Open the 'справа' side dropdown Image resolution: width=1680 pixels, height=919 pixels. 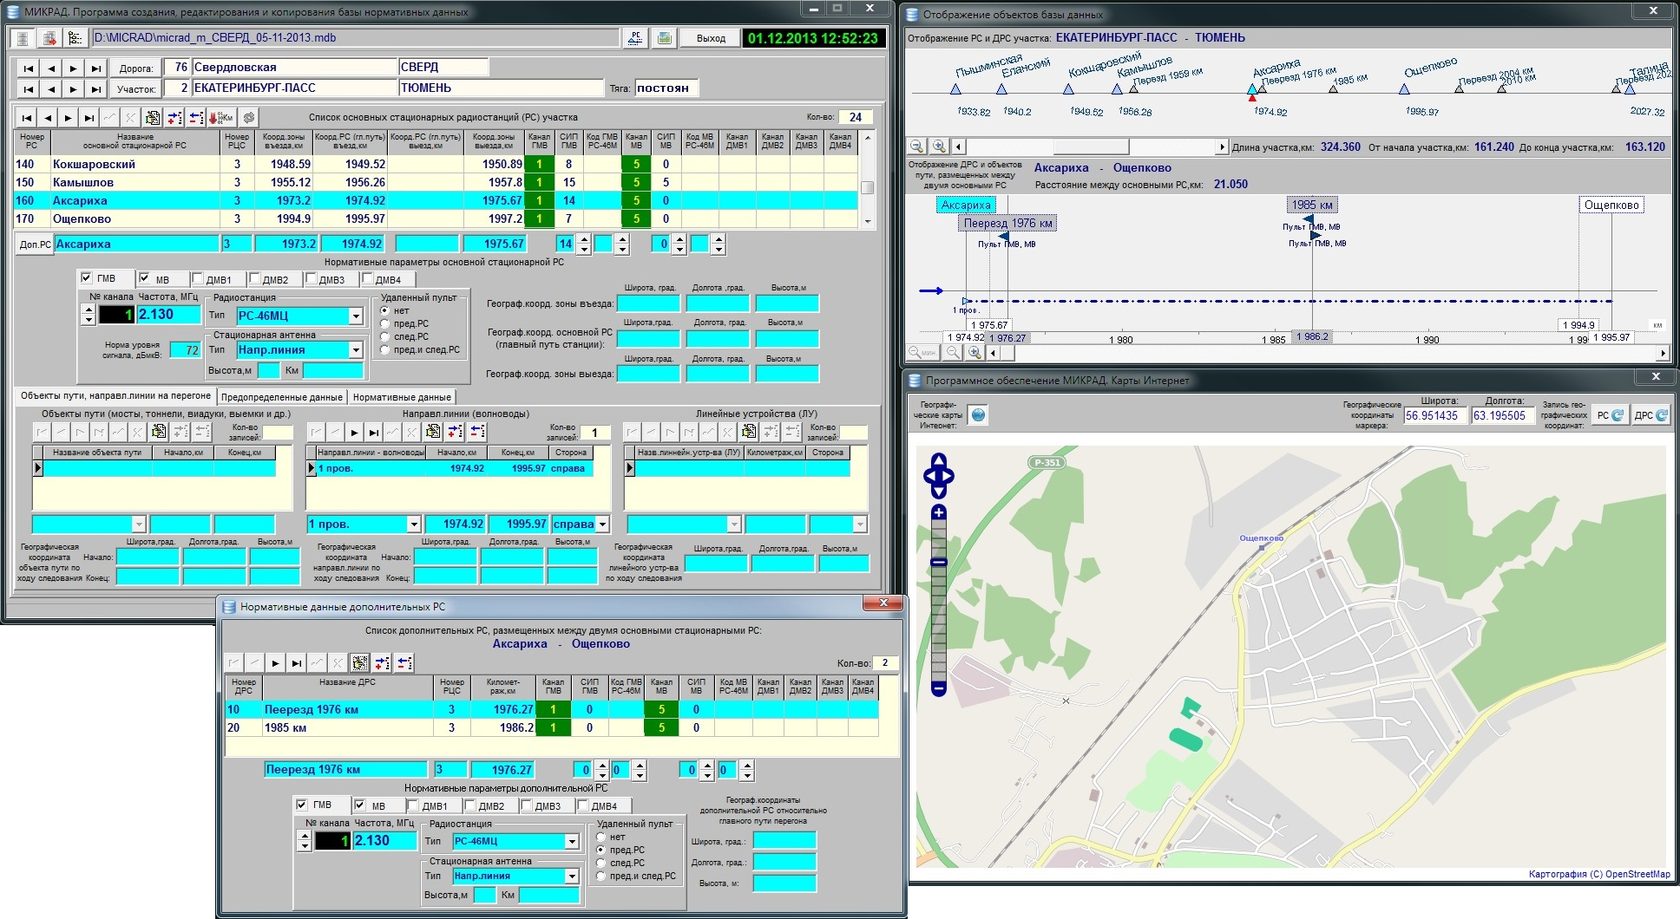click(x=602, y=524)
